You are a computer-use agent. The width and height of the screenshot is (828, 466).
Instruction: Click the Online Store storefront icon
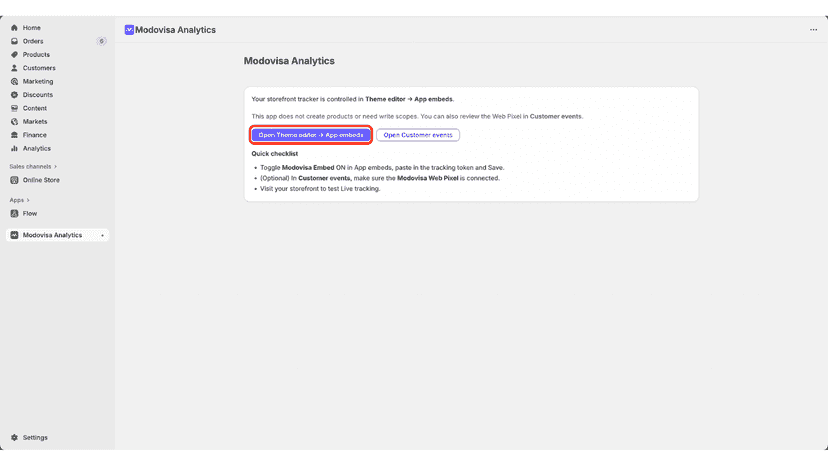click(x=14, y=180)
